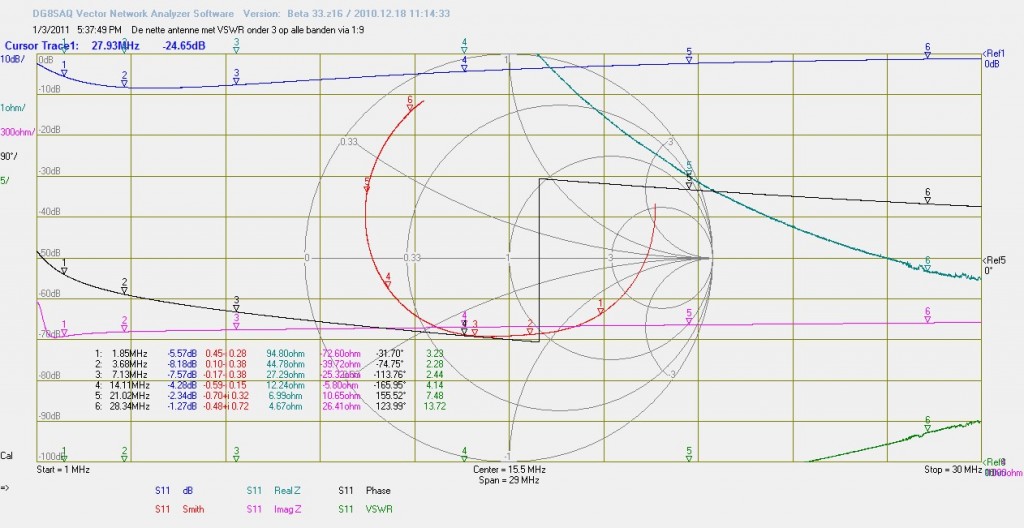Click marker table row 4 at 14.11MHz
Viewport: 1024px width, 528px height.
270,385
